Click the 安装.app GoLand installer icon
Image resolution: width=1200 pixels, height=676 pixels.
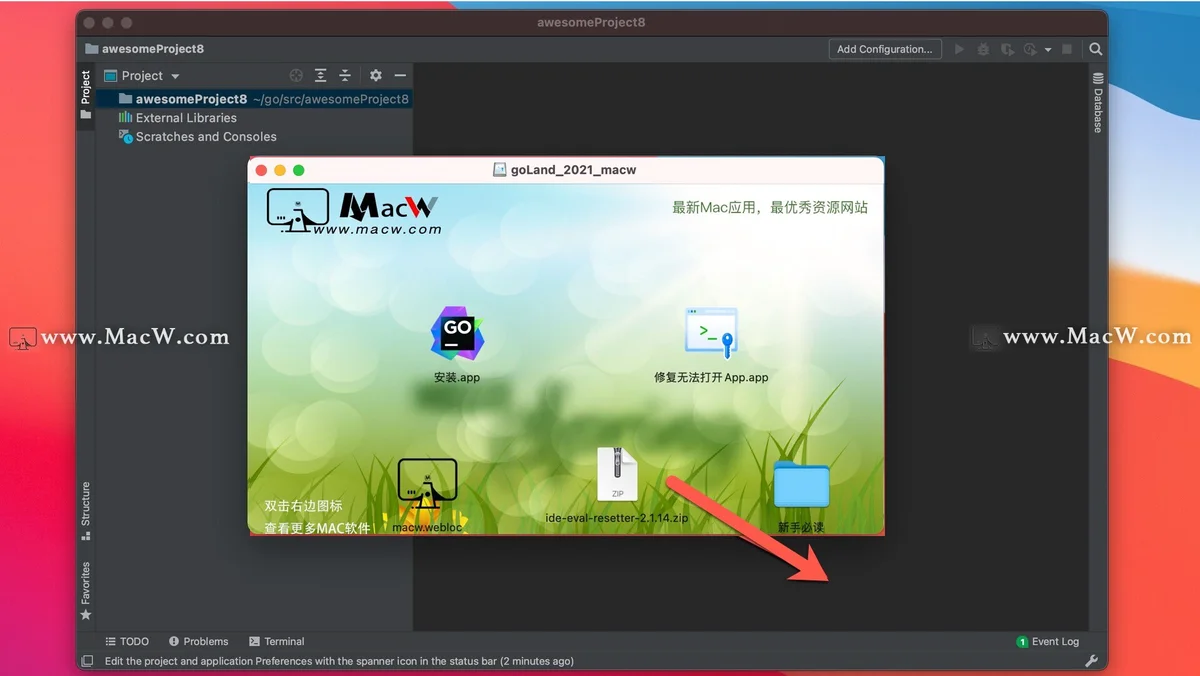(x=457, y=334)
